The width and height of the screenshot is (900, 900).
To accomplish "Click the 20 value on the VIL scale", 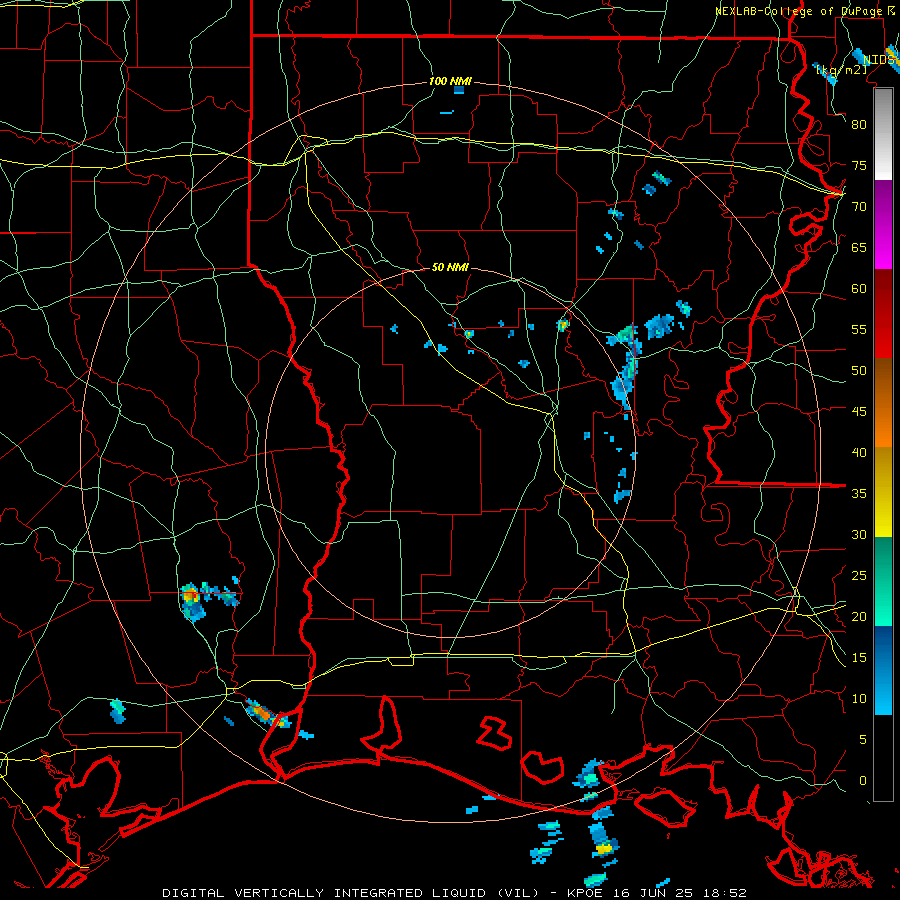I will pos(859,617).
